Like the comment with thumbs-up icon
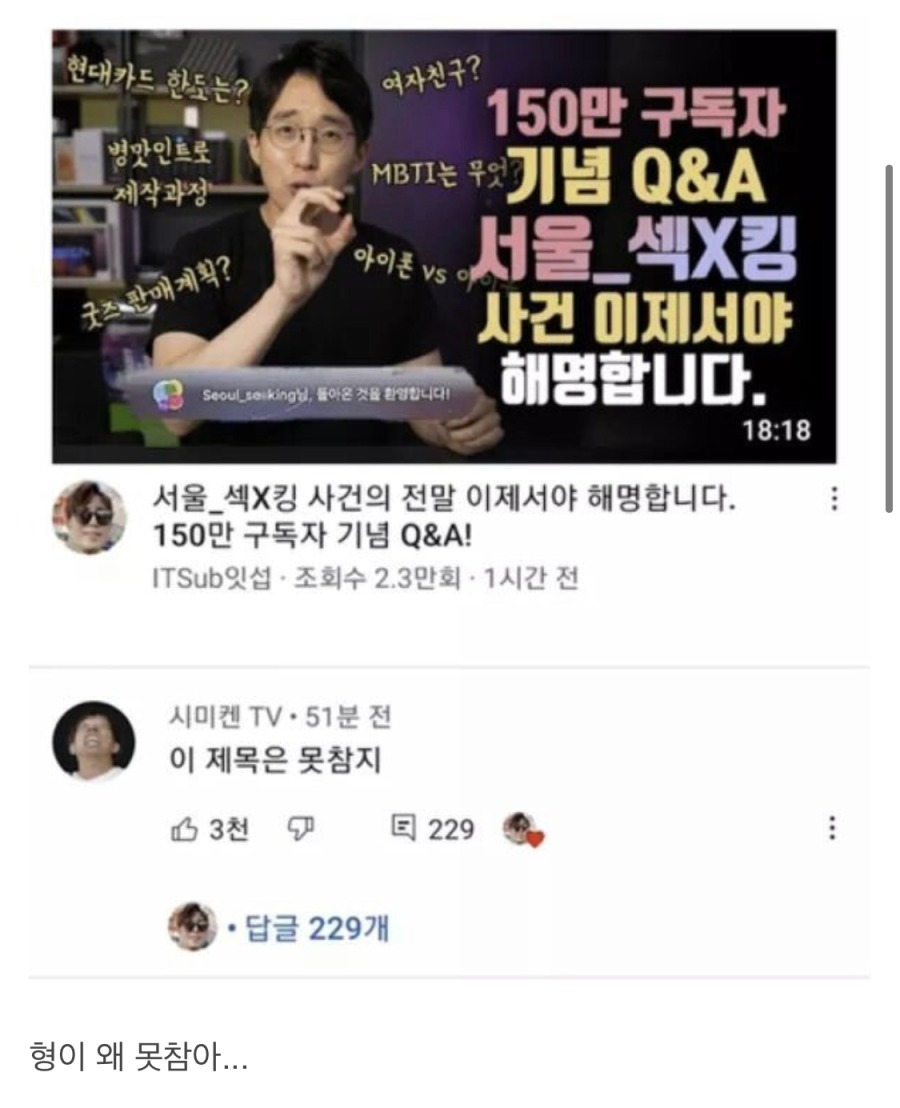The width and height of the screenshot is (900, 1108). click(184, 829)
